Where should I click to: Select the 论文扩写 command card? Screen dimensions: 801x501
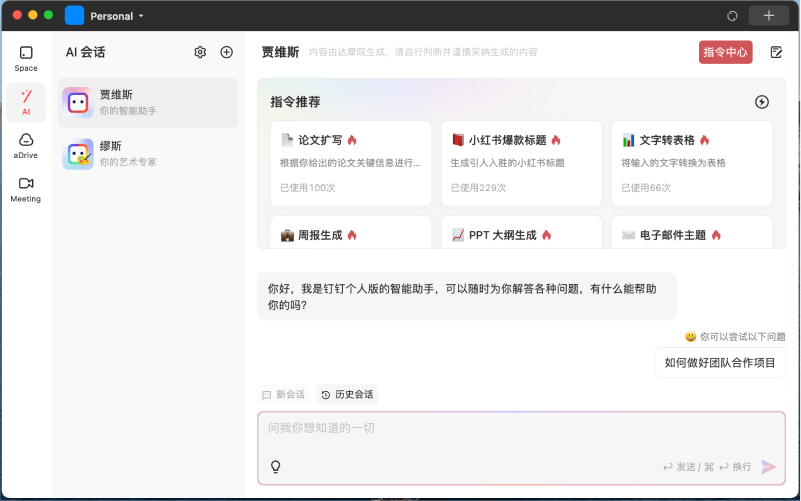[350, 163]
